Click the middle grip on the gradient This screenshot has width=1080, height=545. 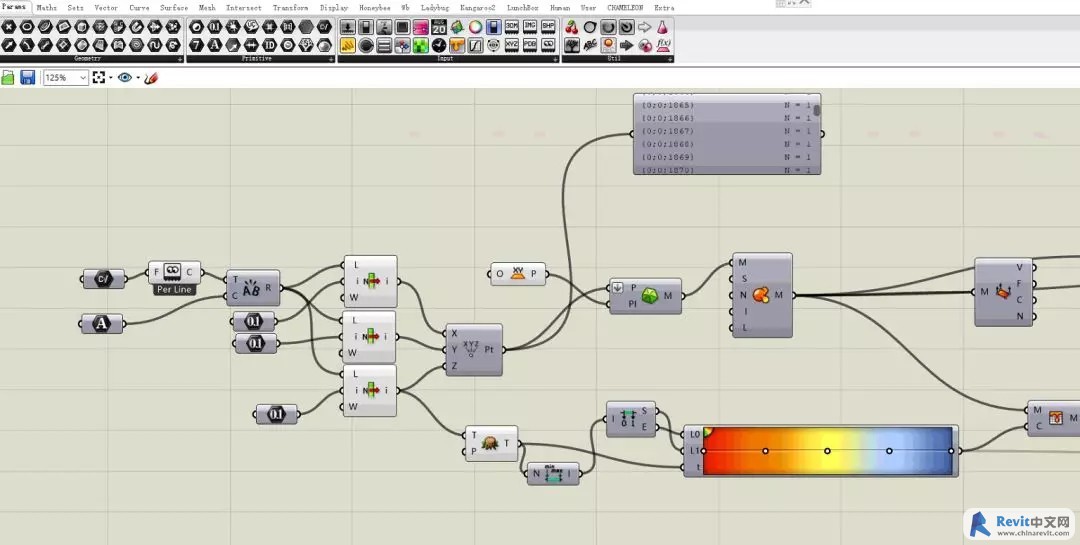828,451
